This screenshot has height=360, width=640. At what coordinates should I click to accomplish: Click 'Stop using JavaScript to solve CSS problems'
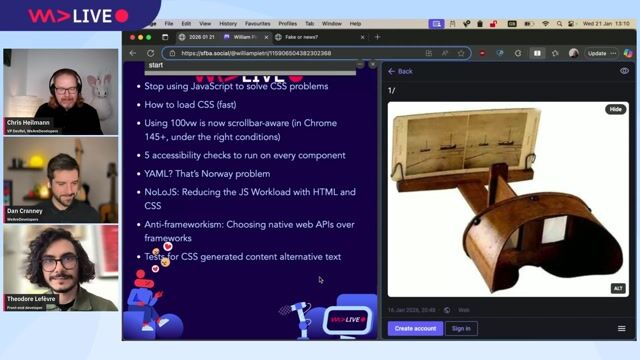[x=236, y=87]
